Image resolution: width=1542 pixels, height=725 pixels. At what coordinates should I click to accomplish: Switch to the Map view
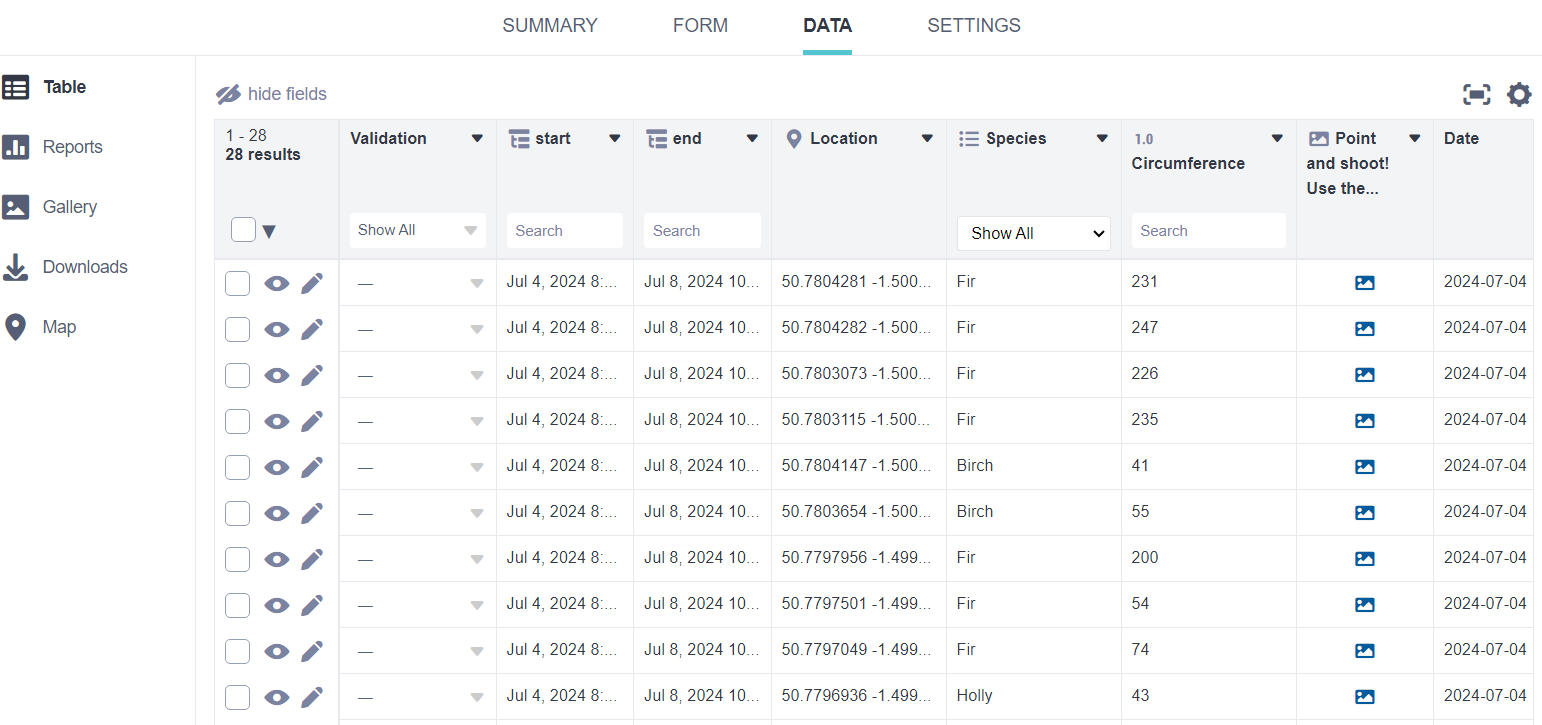pos(60,326)
